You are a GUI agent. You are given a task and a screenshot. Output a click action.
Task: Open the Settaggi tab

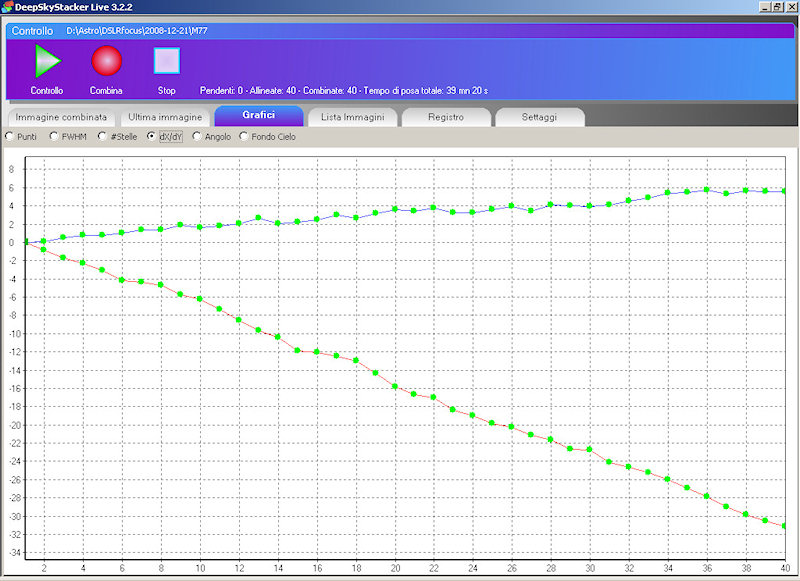coord(539,117)
